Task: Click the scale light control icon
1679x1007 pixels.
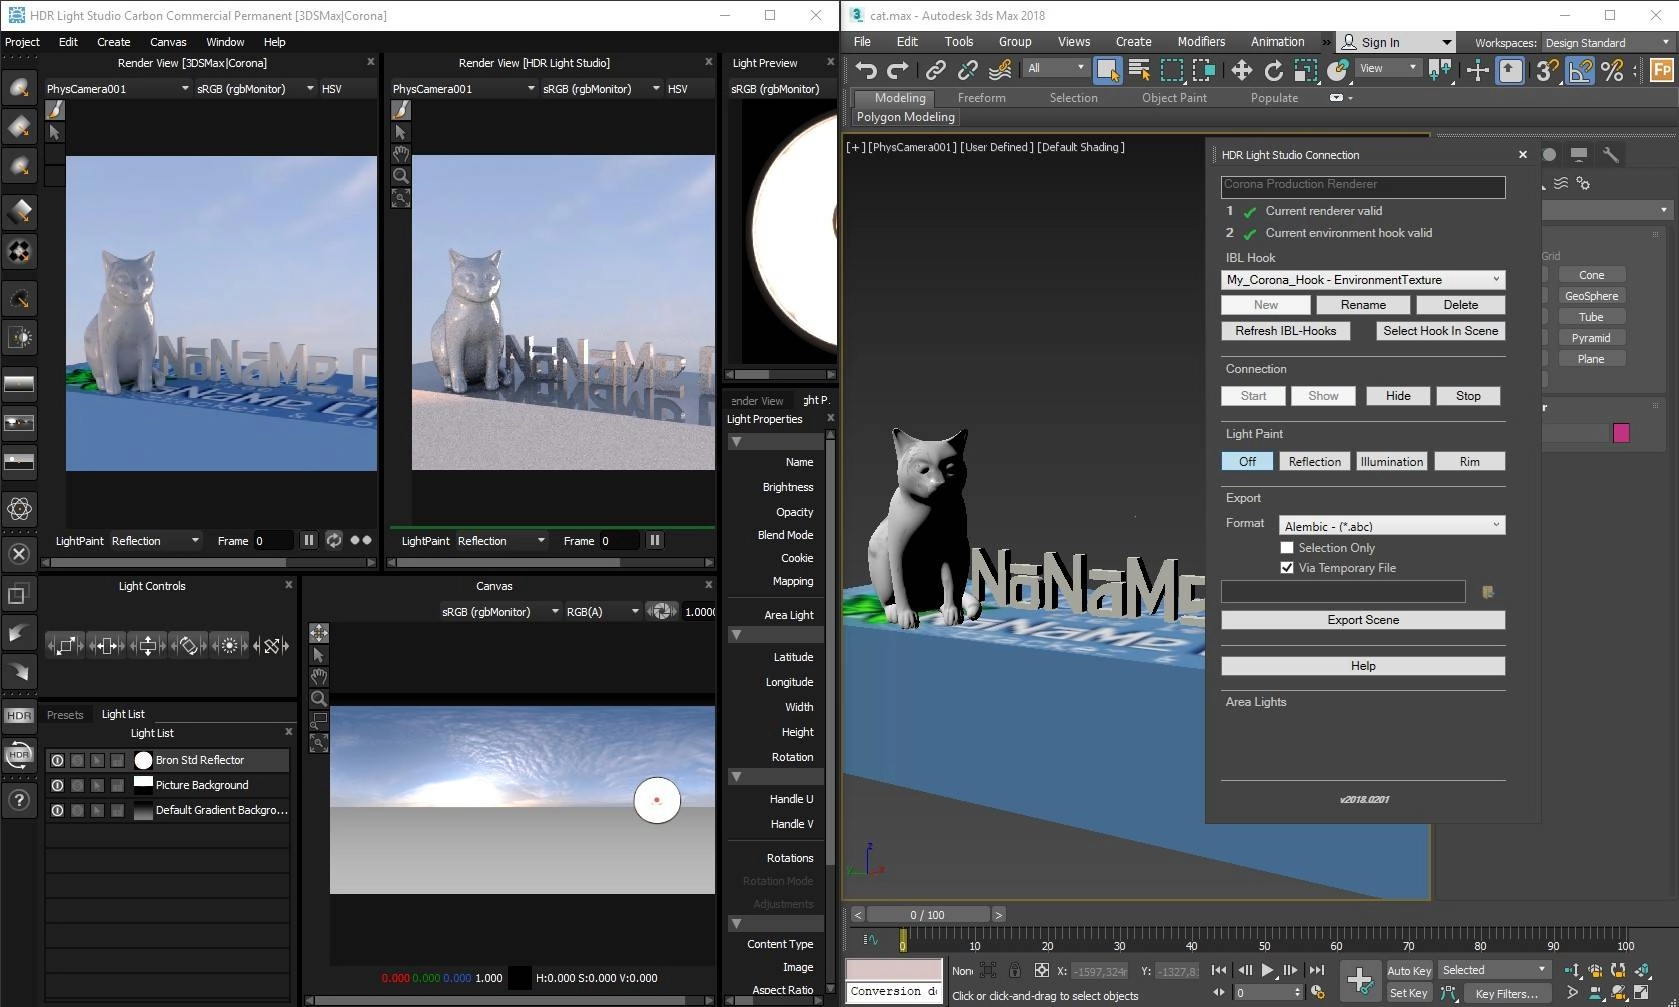Action: [x=65, y=646]
